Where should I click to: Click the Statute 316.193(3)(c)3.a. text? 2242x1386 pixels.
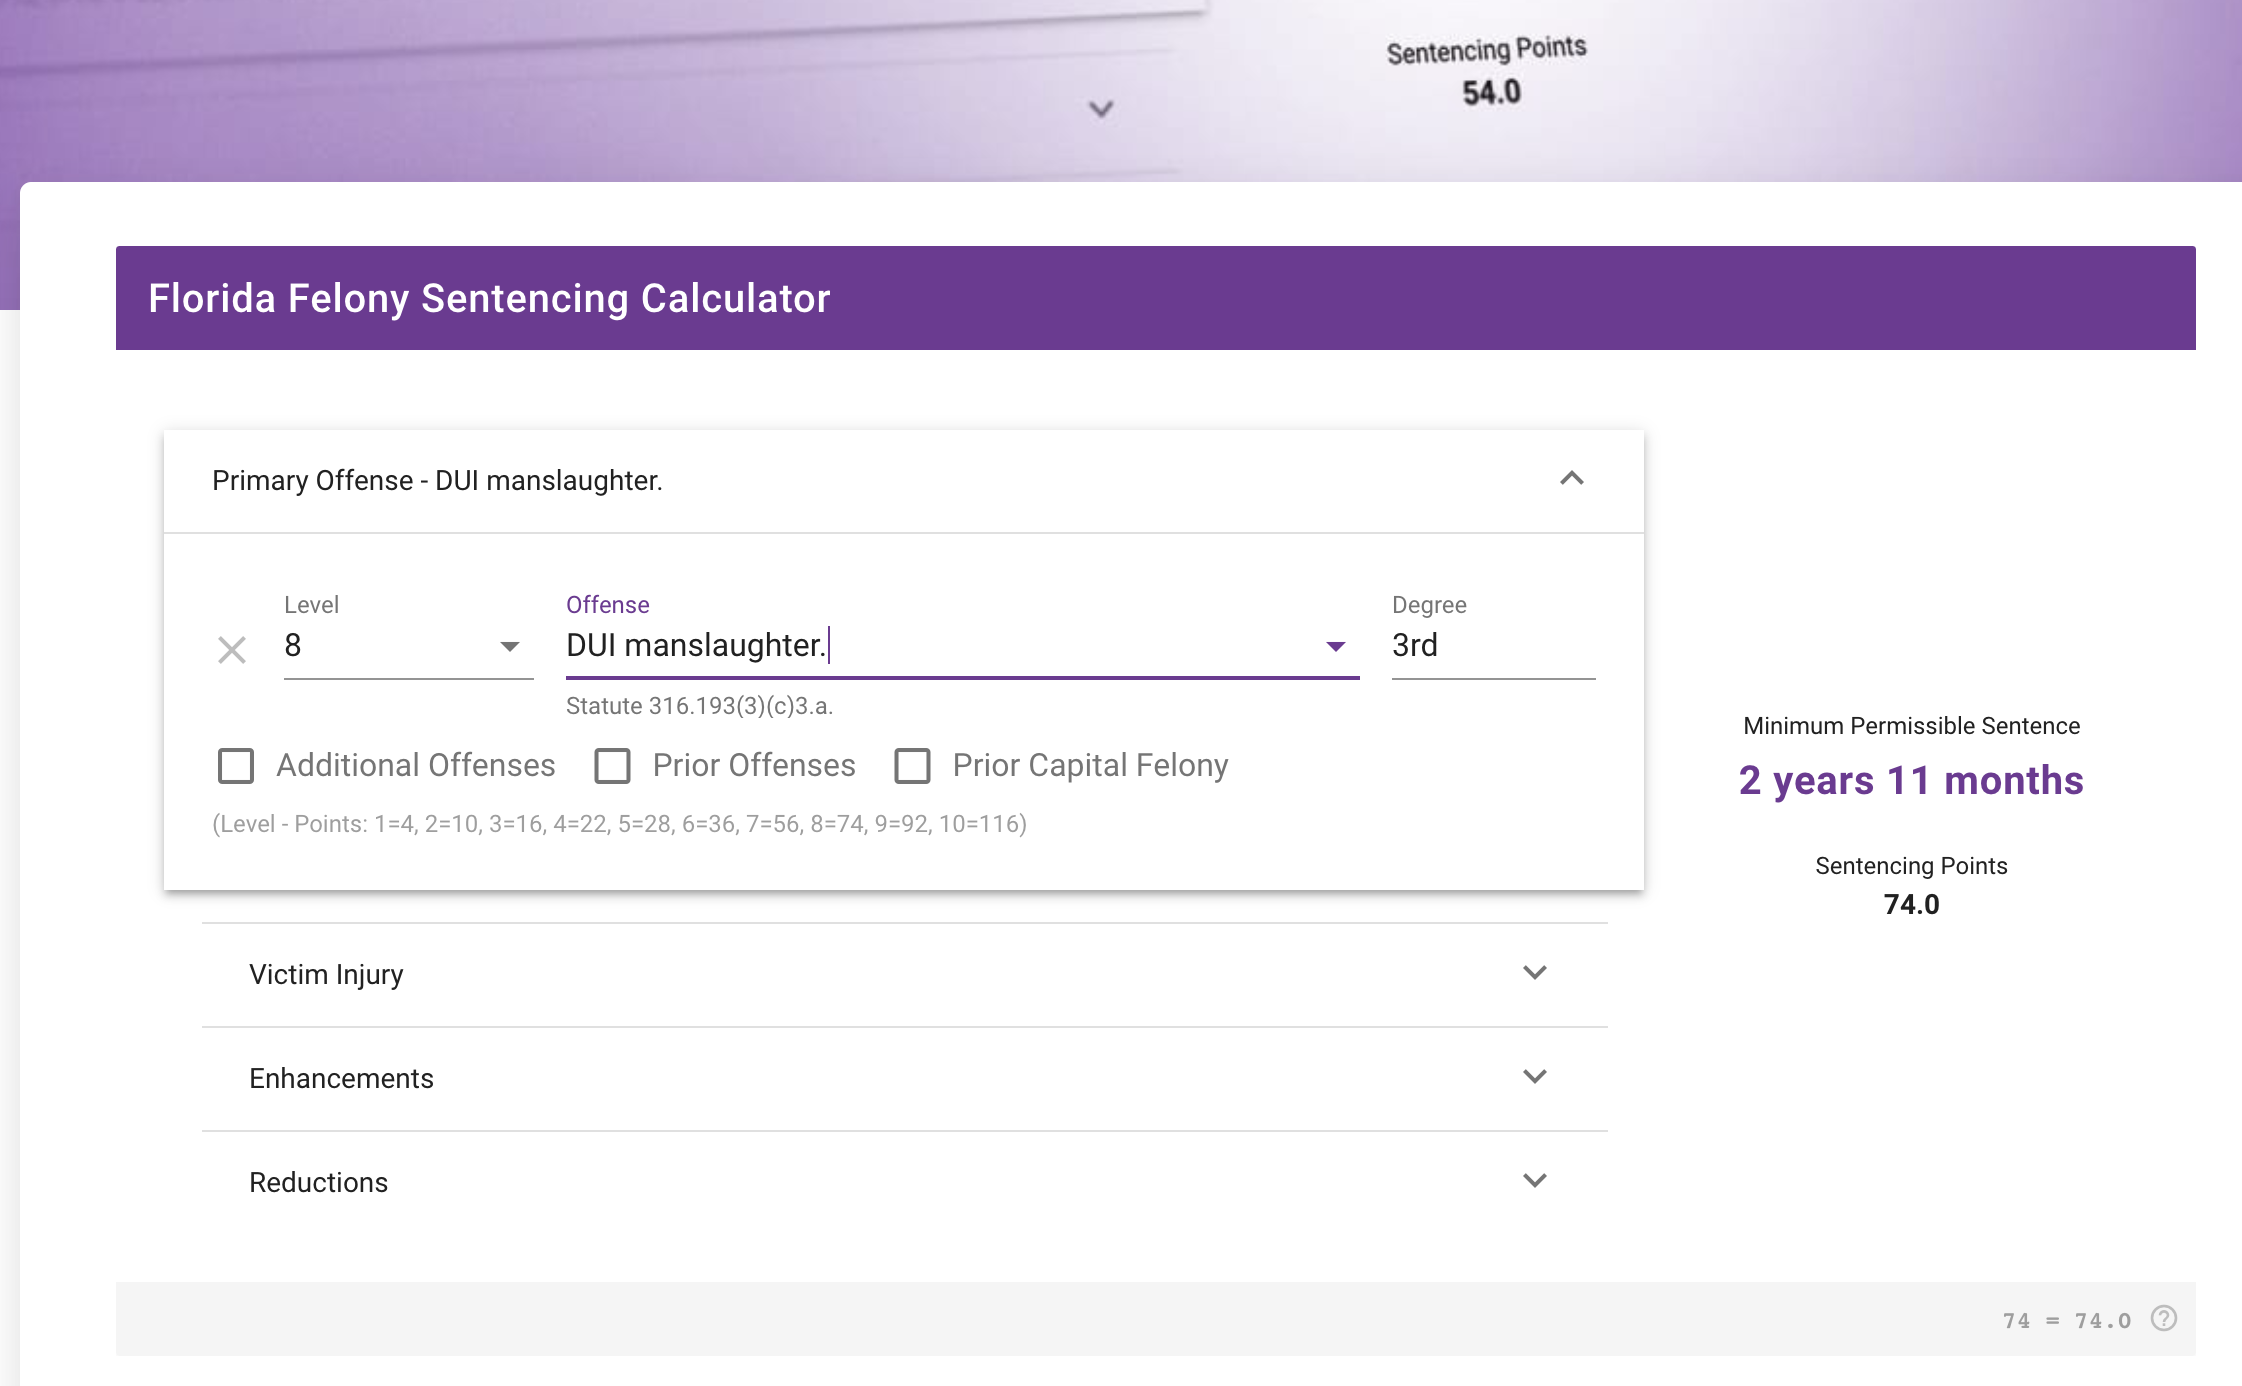pos(700,705)
